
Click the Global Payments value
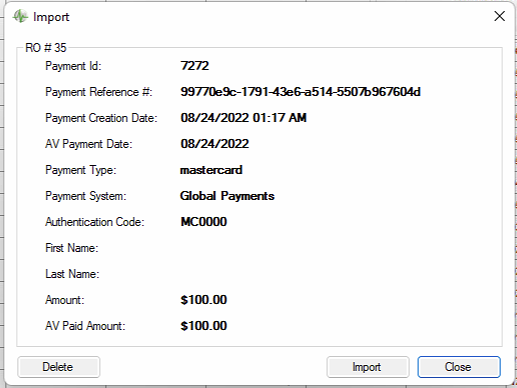(x=227, y=196)
